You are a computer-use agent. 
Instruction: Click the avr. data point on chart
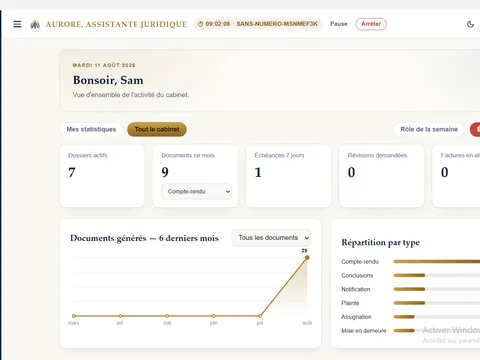[120, 316]
